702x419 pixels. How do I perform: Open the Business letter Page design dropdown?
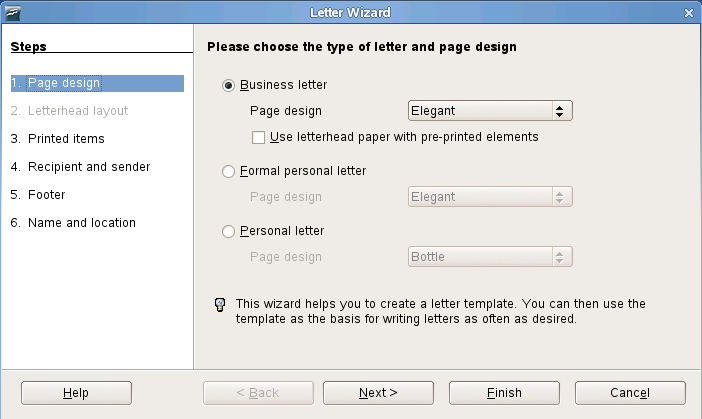tap(490, 111)
